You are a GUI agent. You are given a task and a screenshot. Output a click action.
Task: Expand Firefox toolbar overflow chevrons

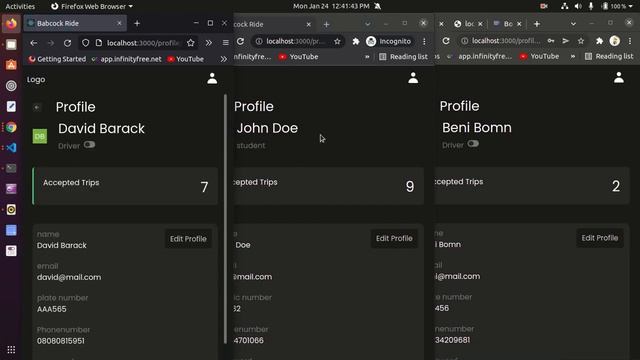pos(209,43)
